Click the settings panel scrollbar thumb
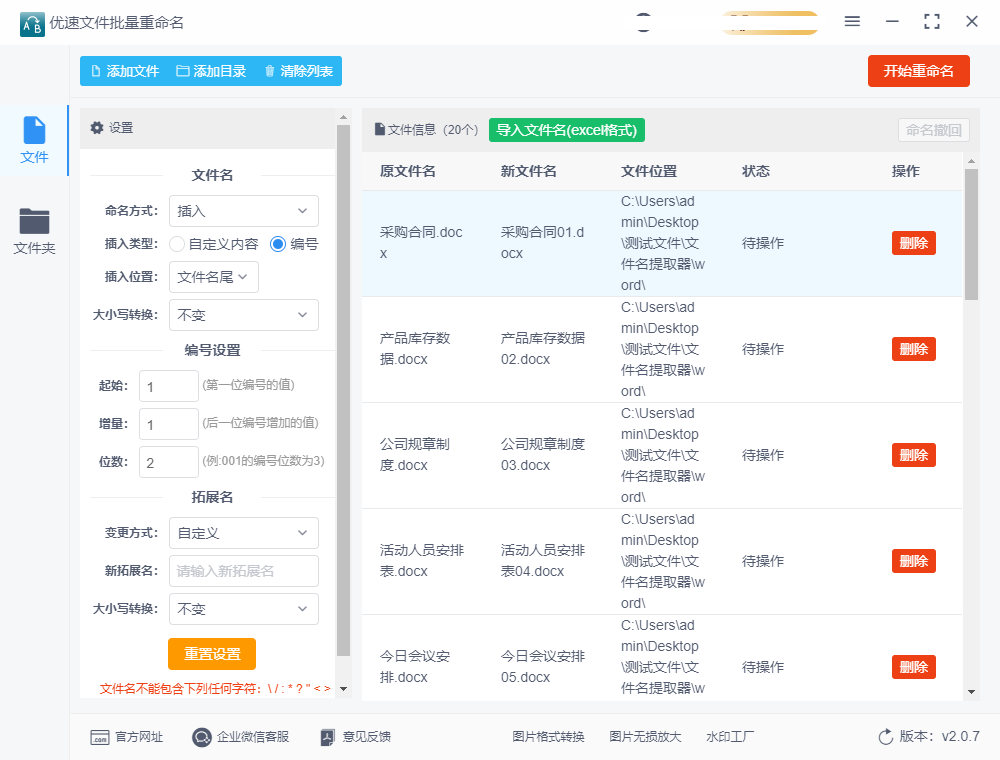Screen dimensions: 1000x760 coord(343,390)
